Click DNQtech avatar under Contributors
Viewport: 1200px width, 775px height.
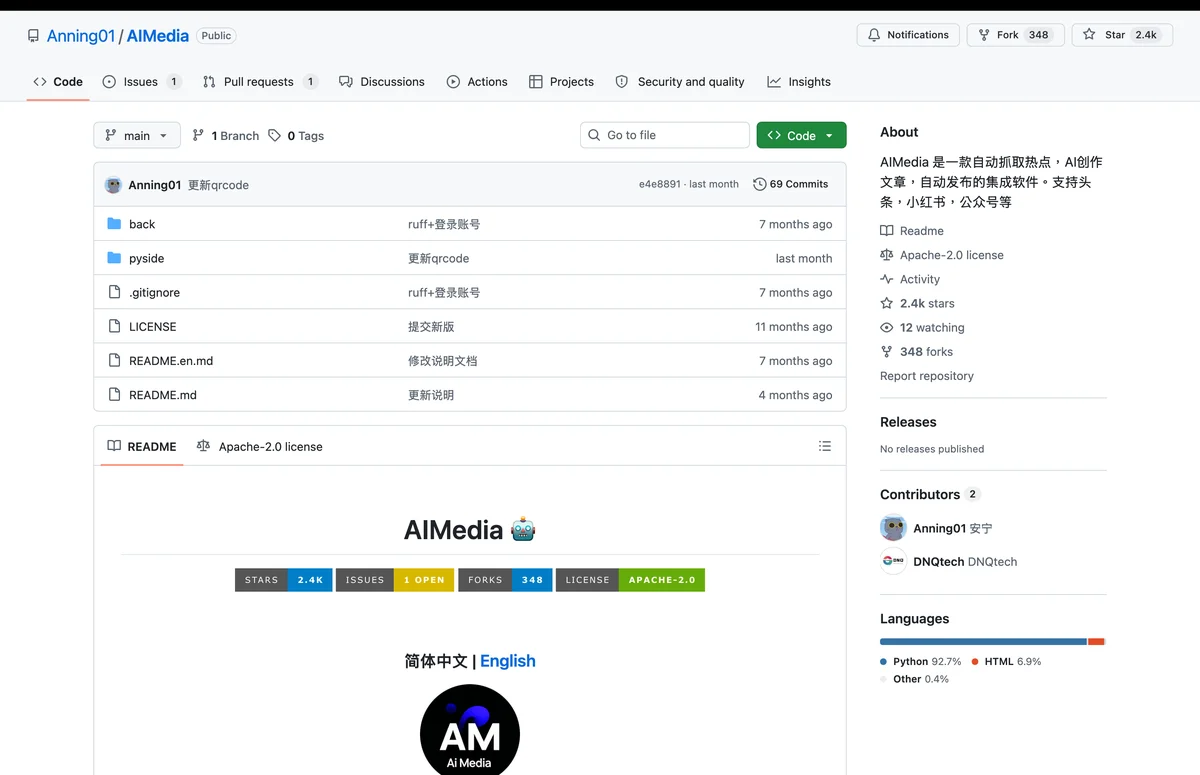click(893, 562)
